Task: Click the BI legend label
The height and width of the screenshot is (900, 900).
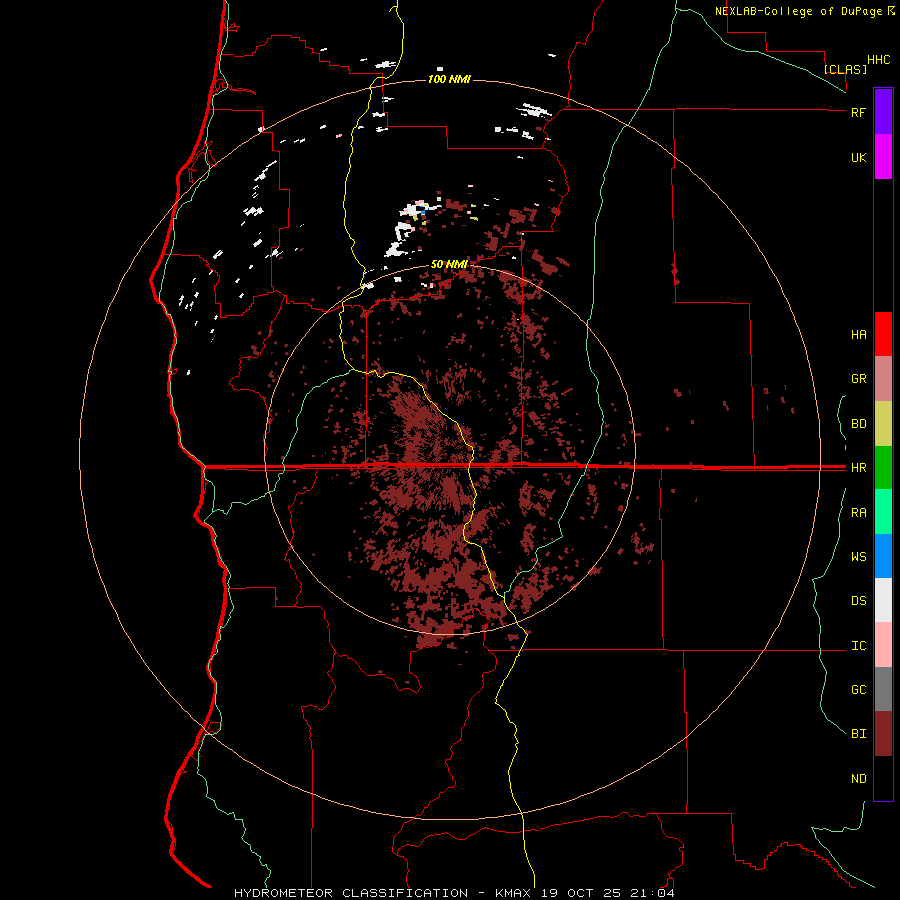Action: [858, 734]
